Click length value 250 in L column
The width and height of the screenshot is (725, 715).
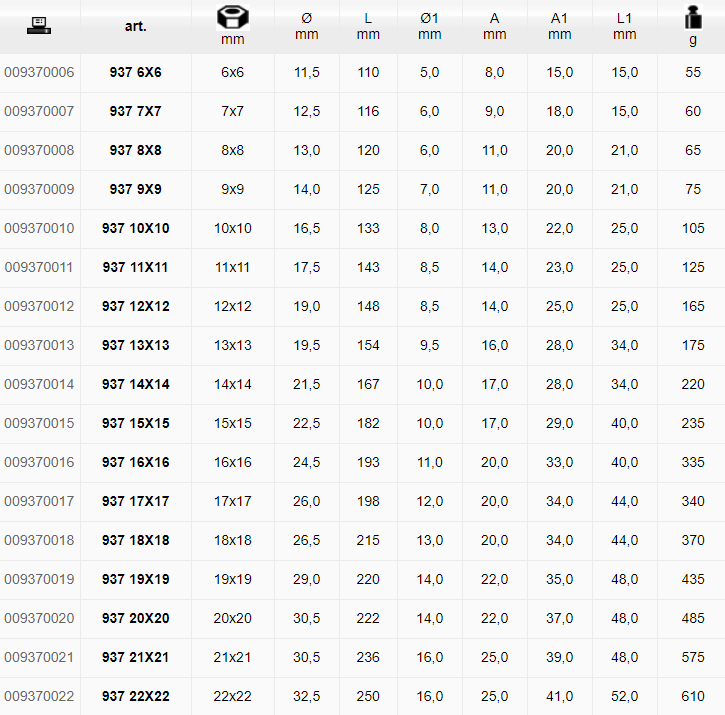pyautogui.click(x=368, y=696)
